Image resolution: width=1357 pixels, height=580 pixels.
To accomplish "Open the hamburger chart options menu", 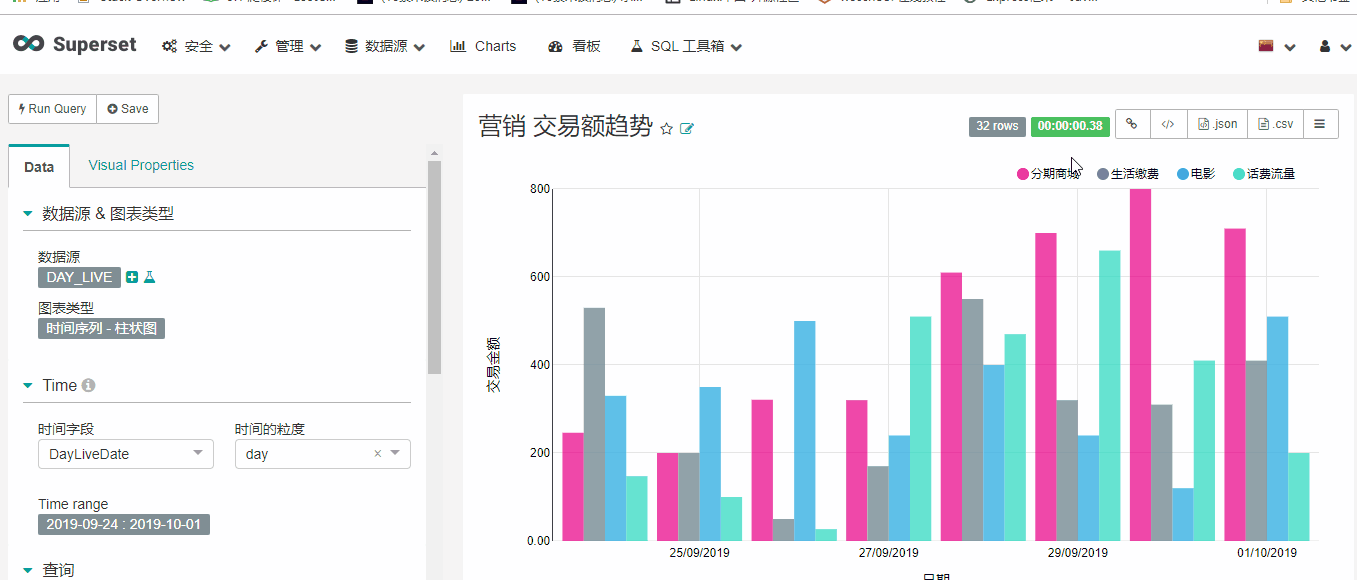I will pos(1320,123).
